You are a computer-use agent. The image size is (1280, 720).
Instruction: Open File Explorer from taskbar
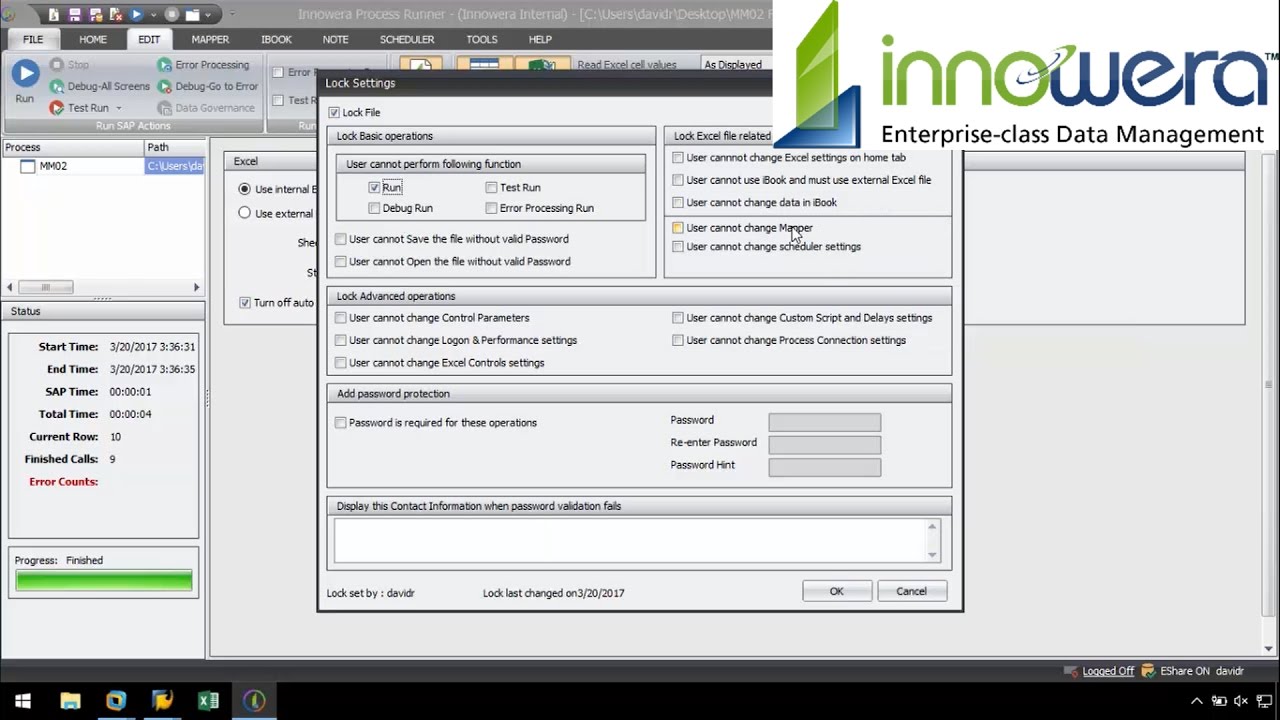point(70,701)
